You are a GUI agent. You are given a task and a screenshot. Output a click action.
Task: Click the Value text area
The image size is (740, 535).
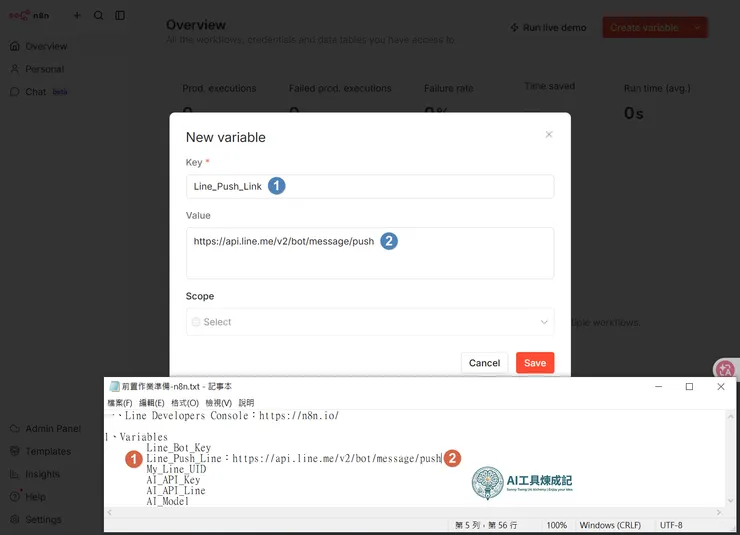tap(370, 253)
